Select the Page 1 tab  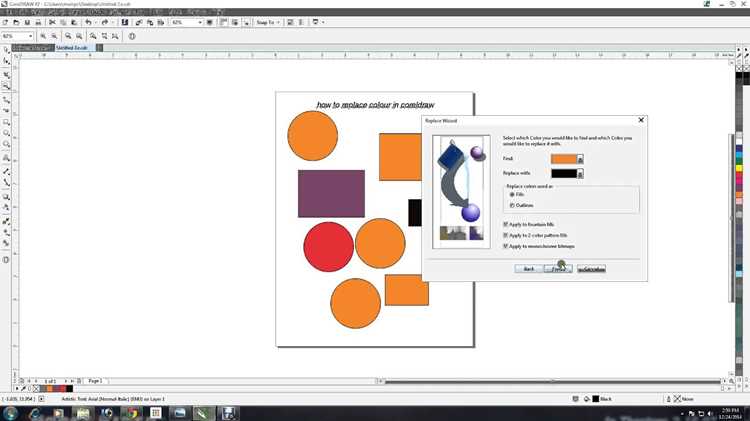click(x=95, y=381)
